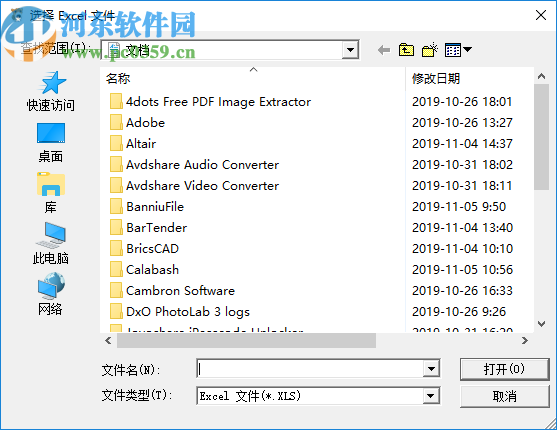557x430 pixels.
Task: Select the Avdshare Video Converter folder name
Action: (x=202, y=186)
